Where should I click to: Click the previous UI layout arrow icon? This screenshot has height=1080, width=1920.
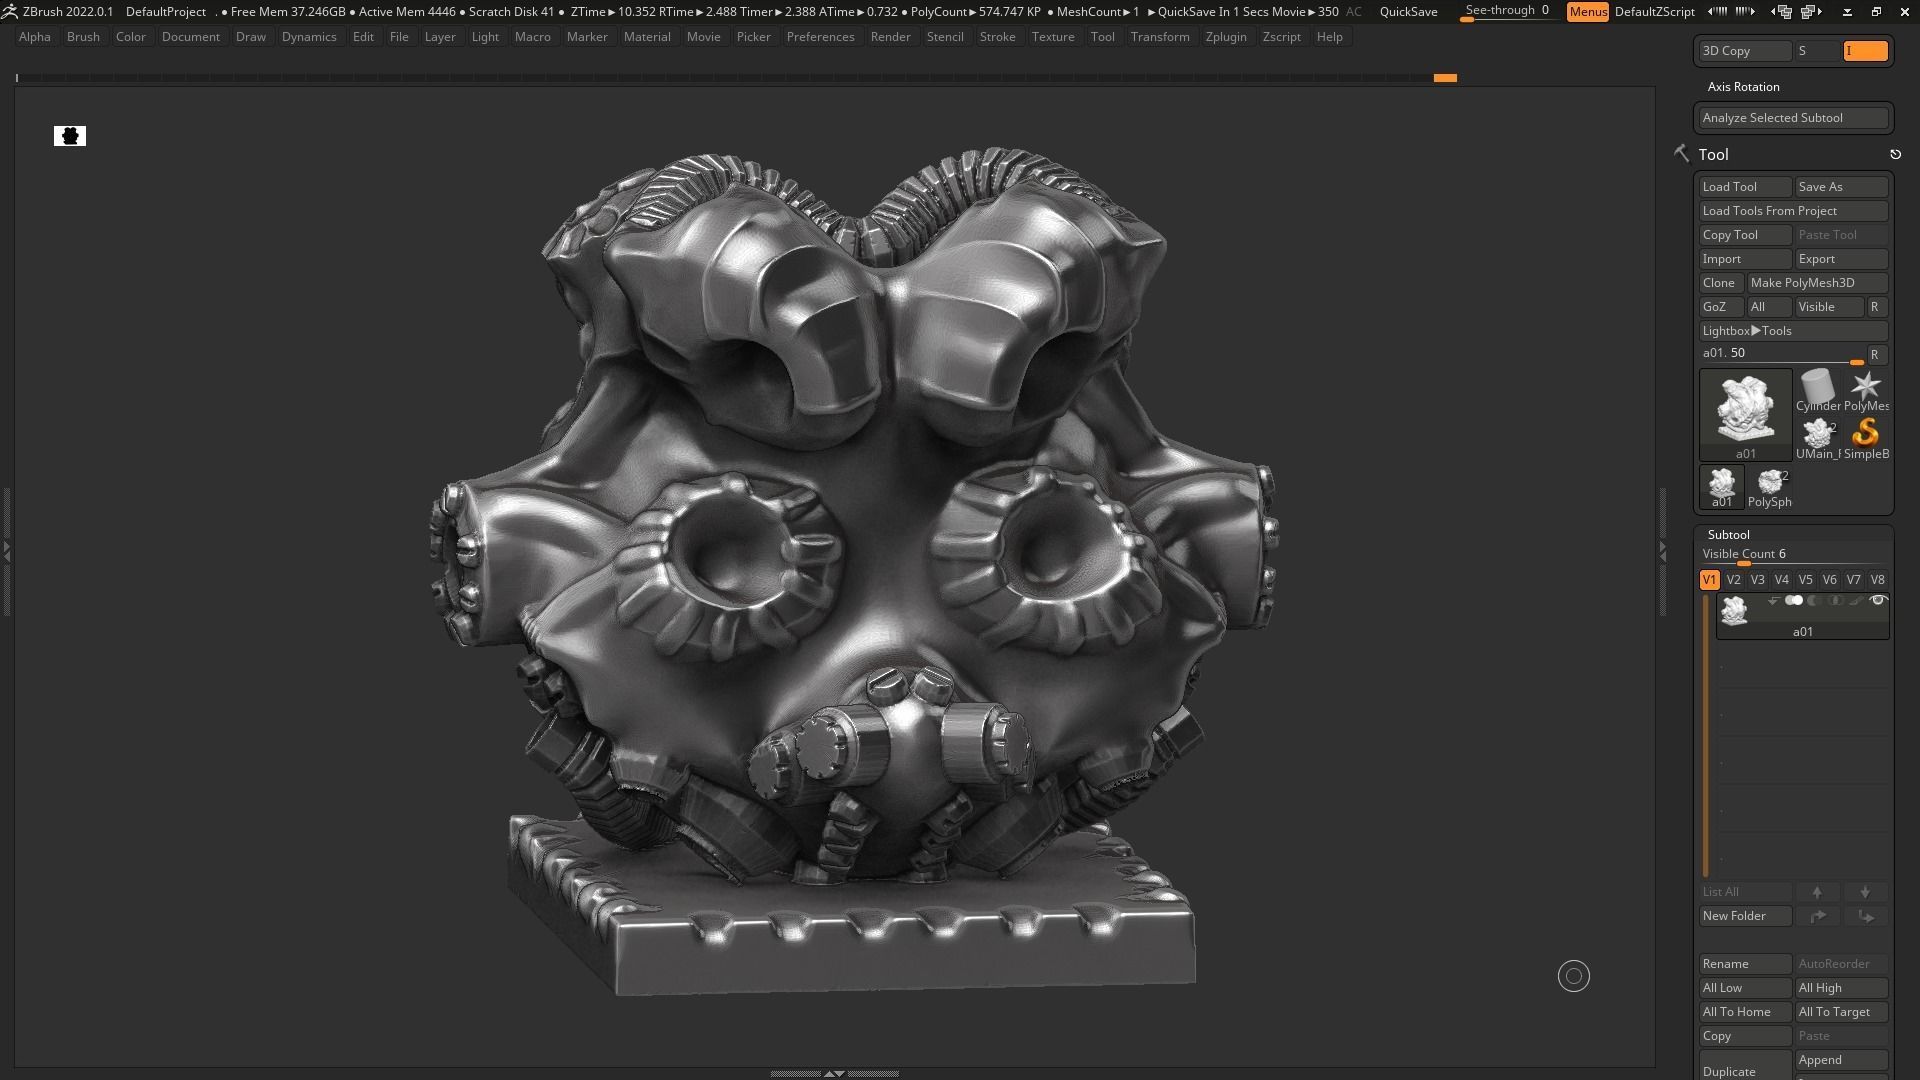pyautogui.click(x=1717, y=12)
